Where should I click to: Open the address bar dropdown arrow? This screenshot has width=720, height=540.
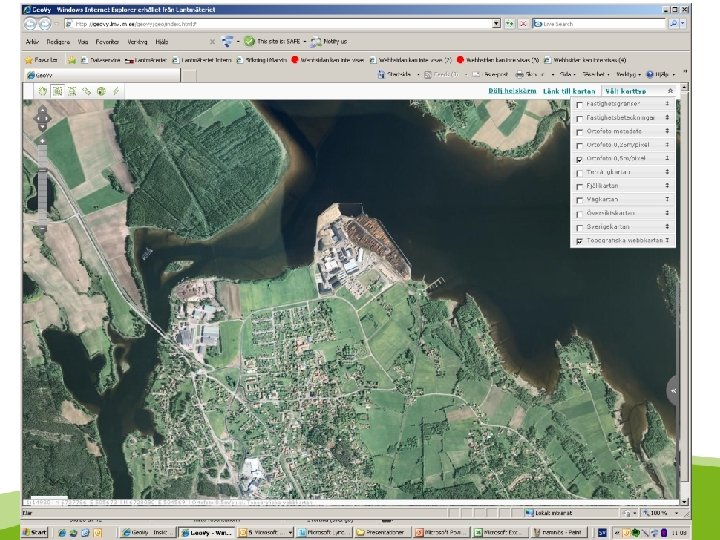click(x=495, y=23)
